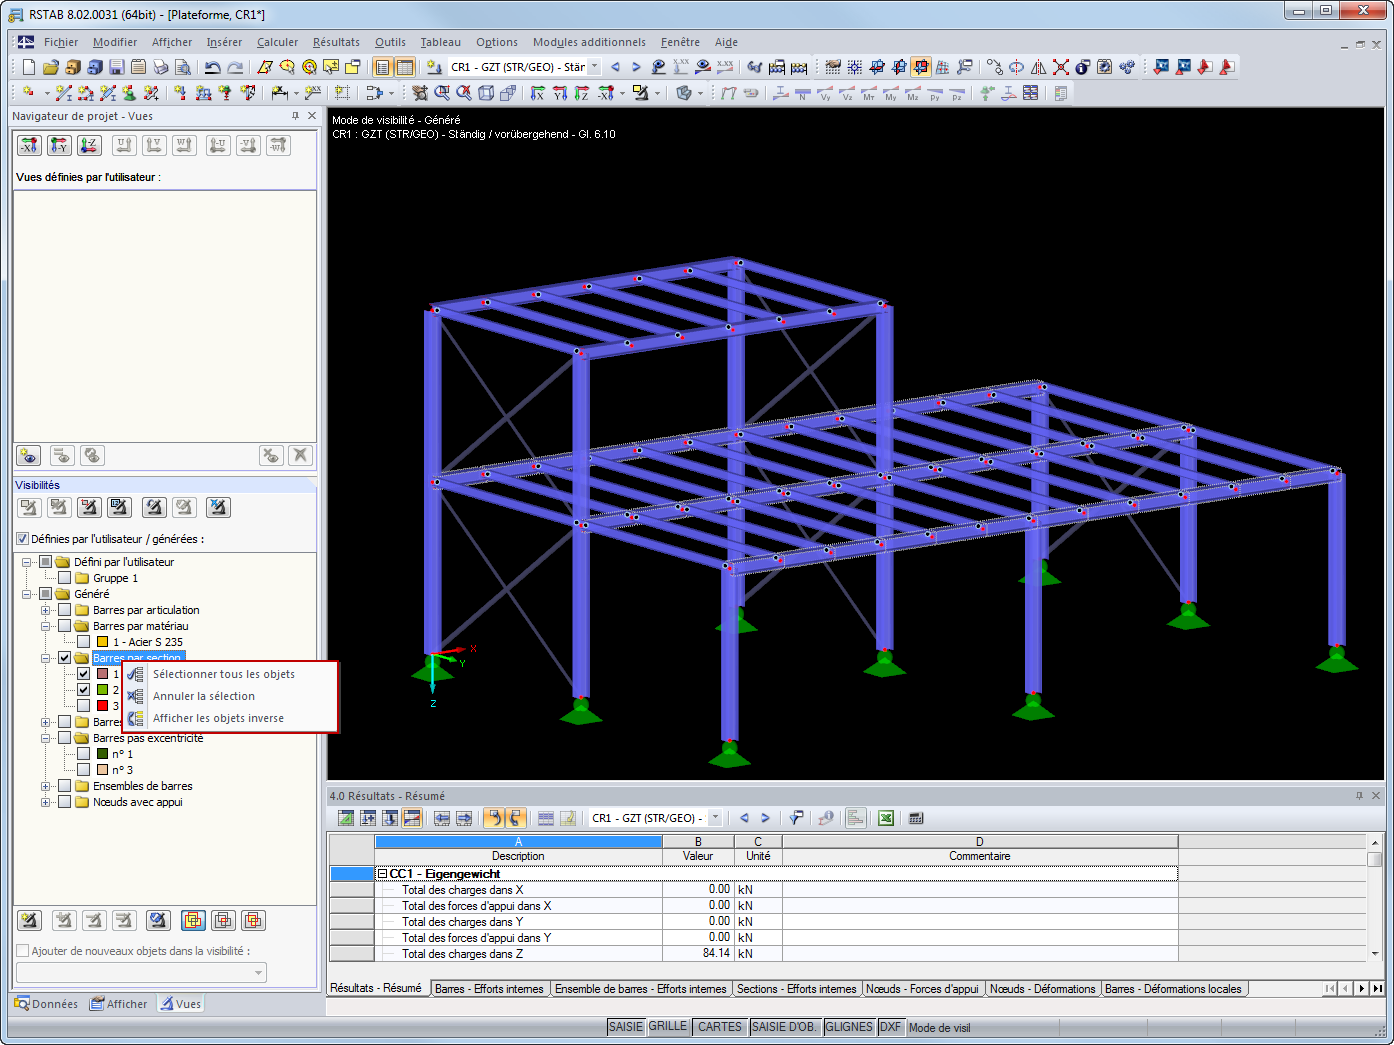Screen dimensions: 1394x1045
Task: Export results table to Excel
Action: (885, 818)
